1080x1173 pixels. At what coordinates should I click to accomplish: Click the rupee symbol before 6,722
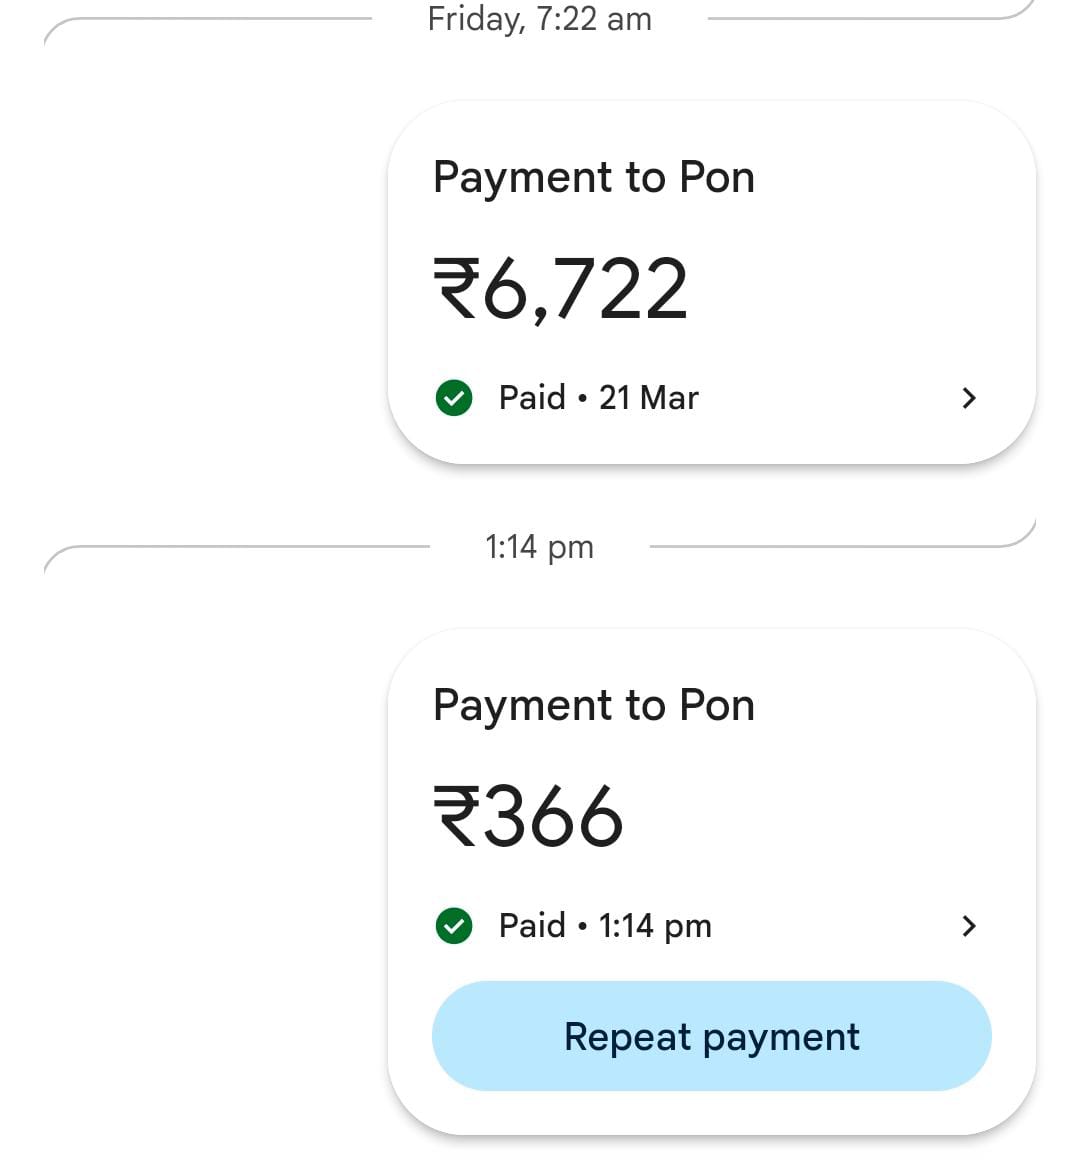[456, 288]
